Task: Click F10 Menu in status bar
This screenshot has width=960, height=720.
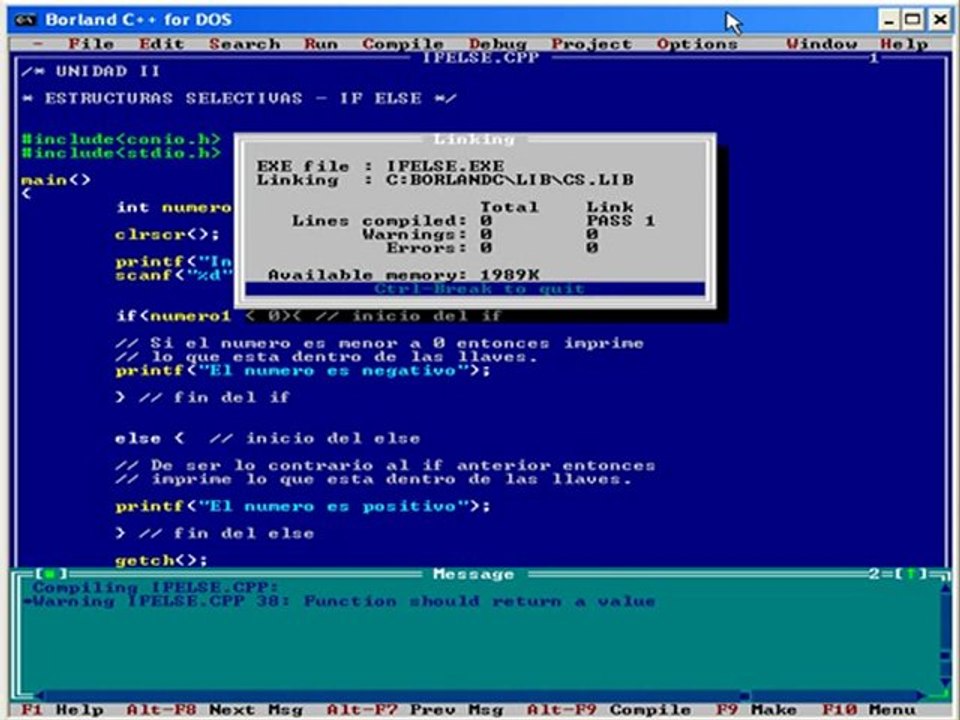Action: (869, 710)
